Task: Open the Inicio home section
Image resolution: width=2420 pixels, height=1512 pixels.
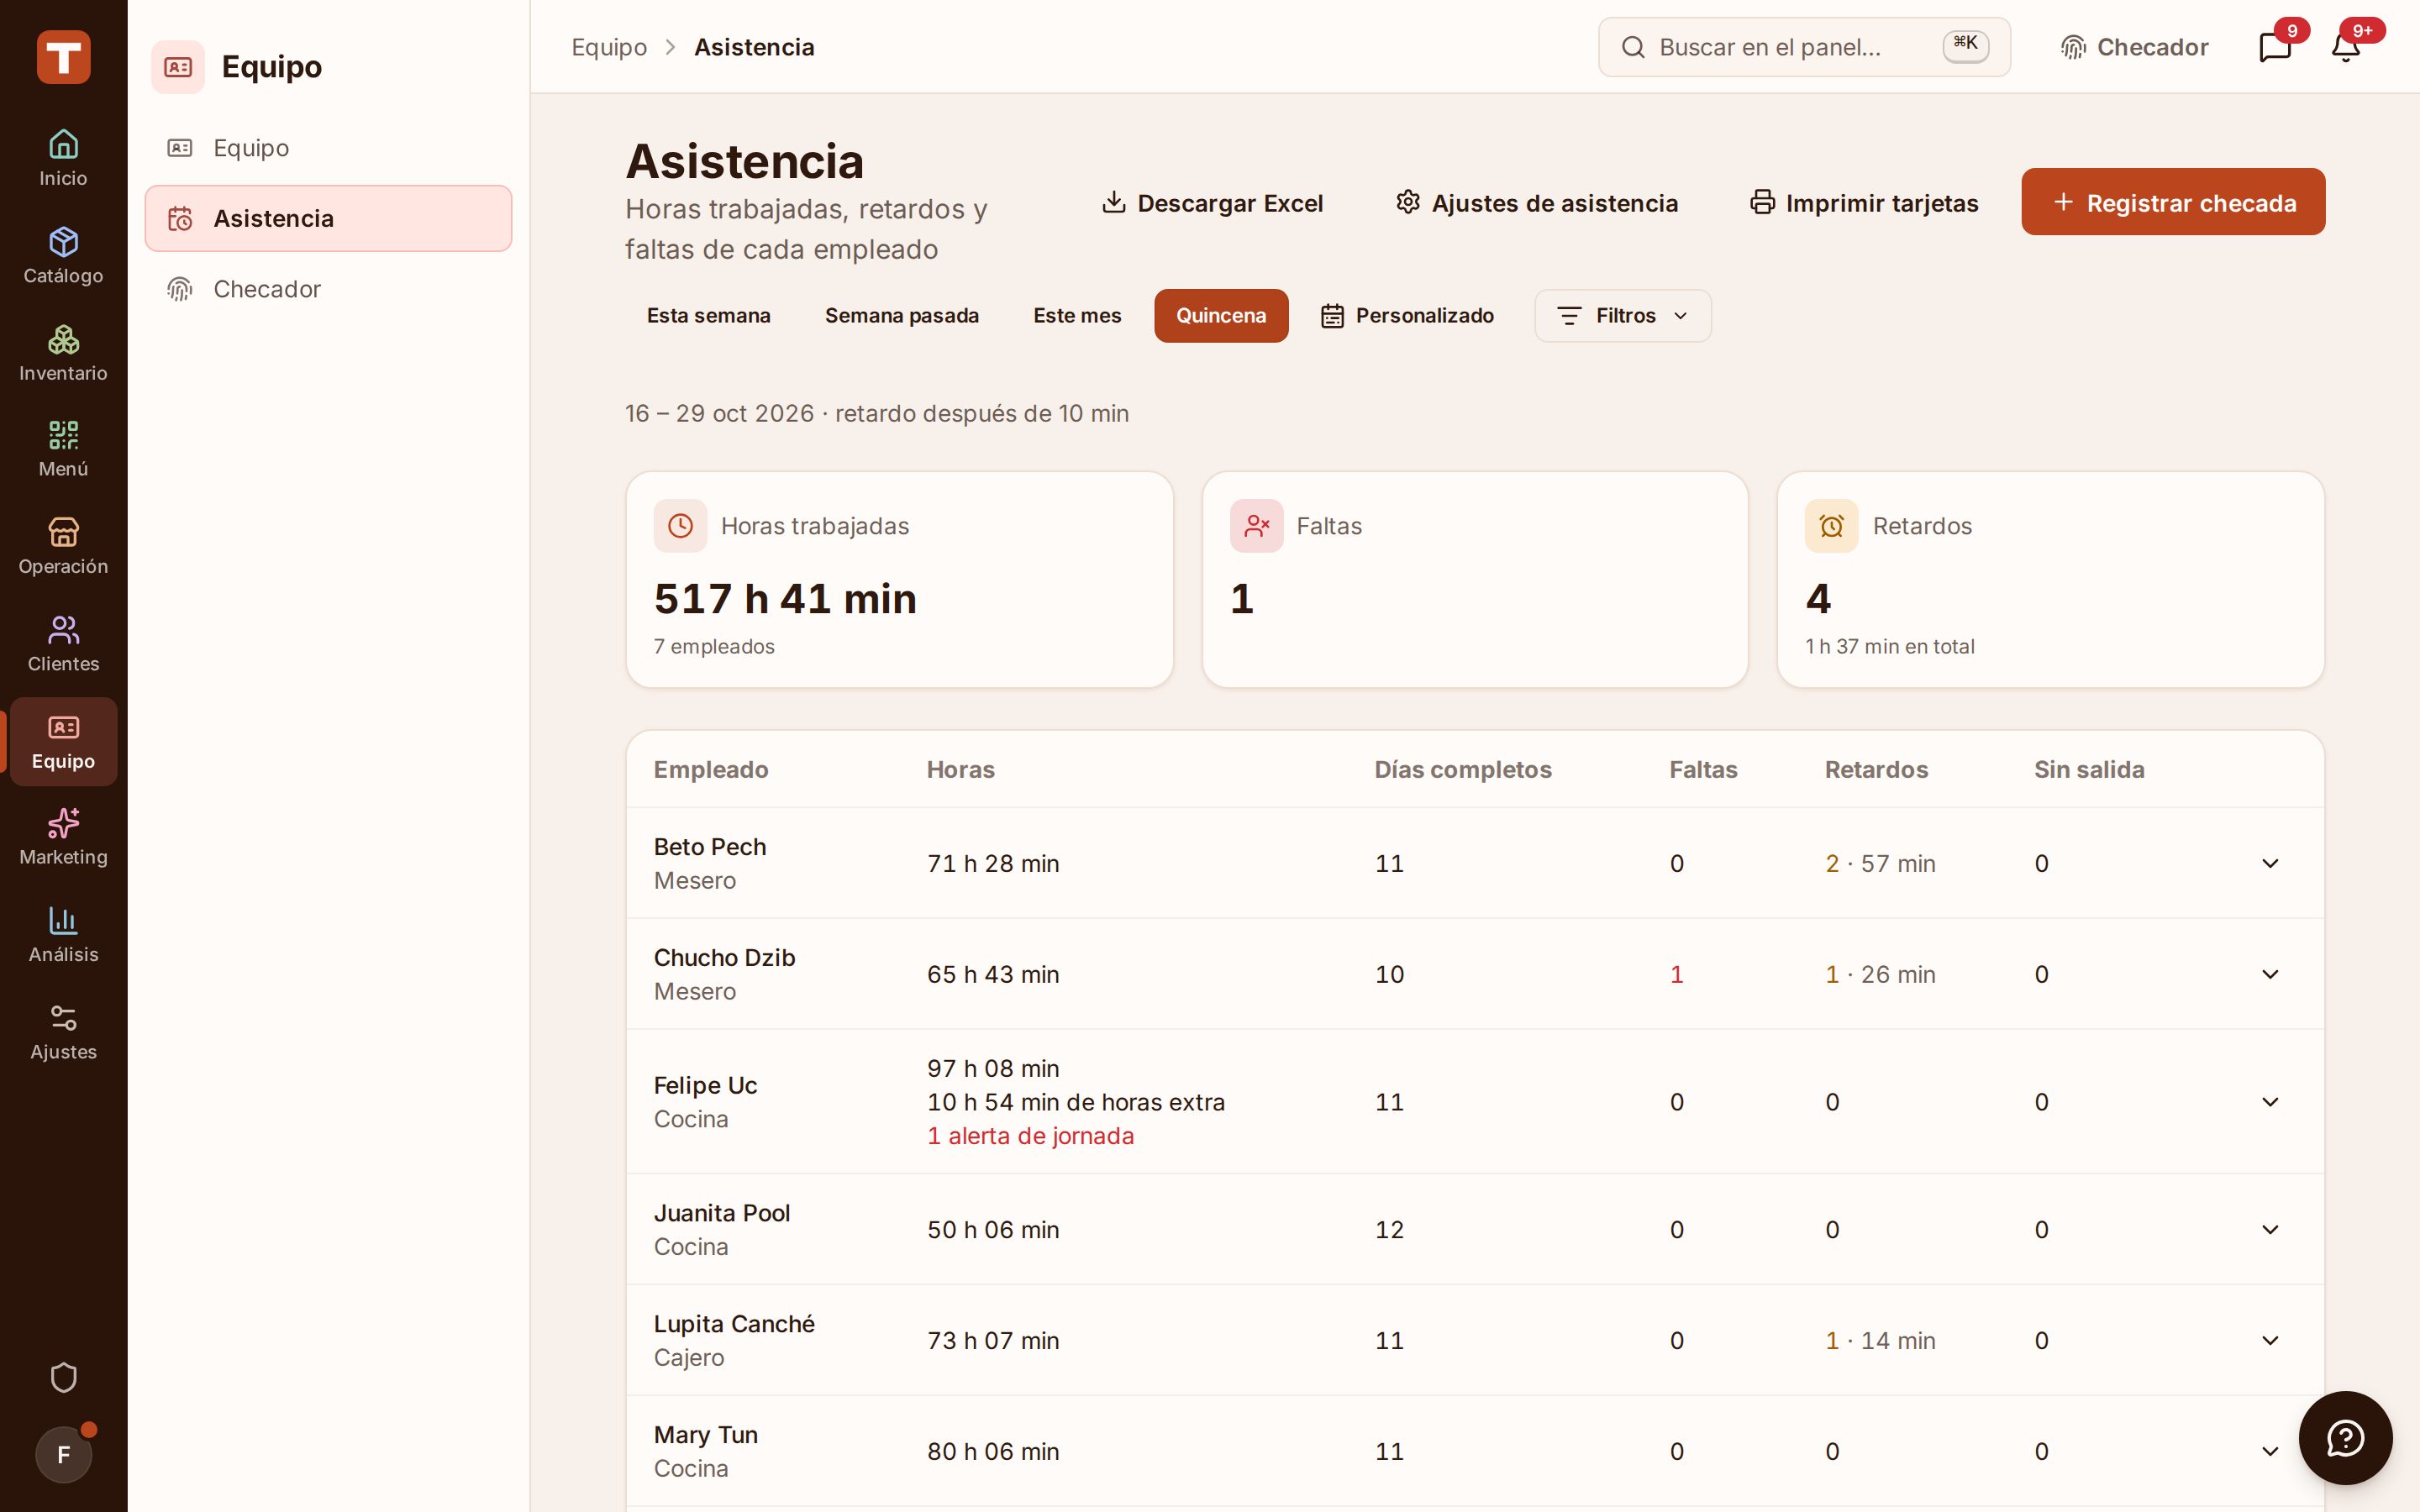Action: 63,158
